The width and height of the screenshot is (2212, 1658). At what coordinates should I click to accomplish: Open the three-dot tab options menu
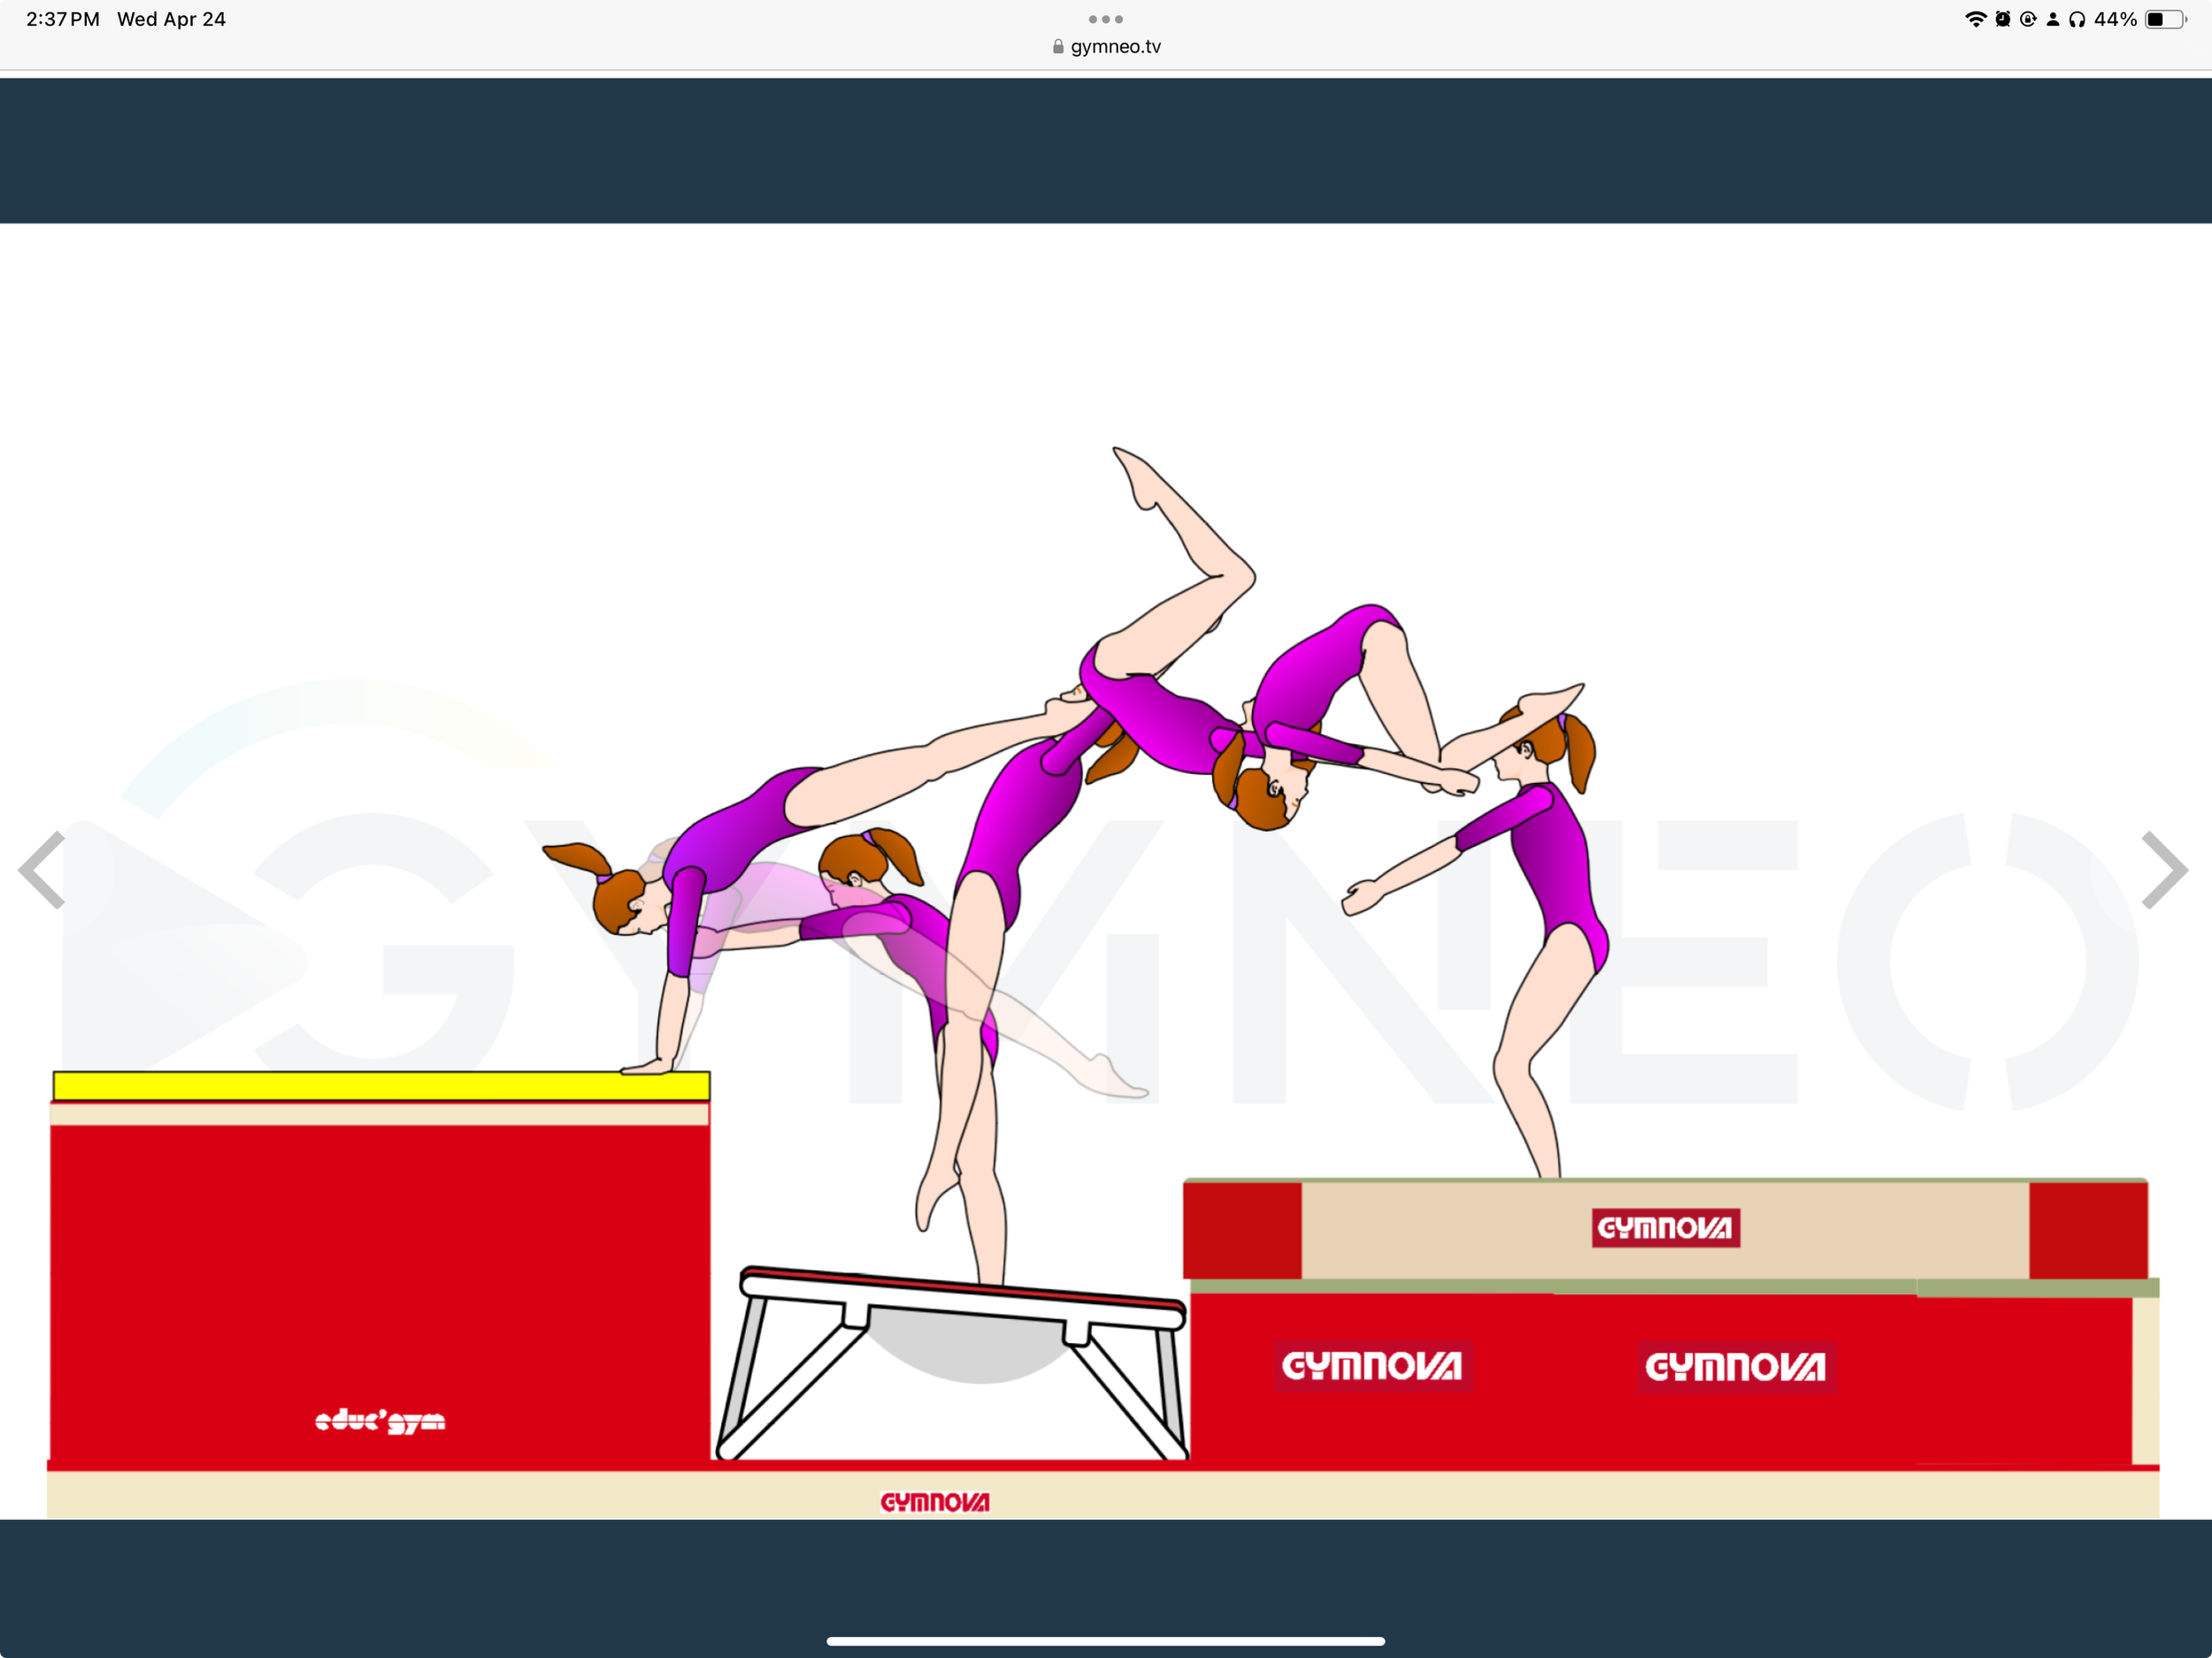pyautogui.click(x=1105, y=18)
